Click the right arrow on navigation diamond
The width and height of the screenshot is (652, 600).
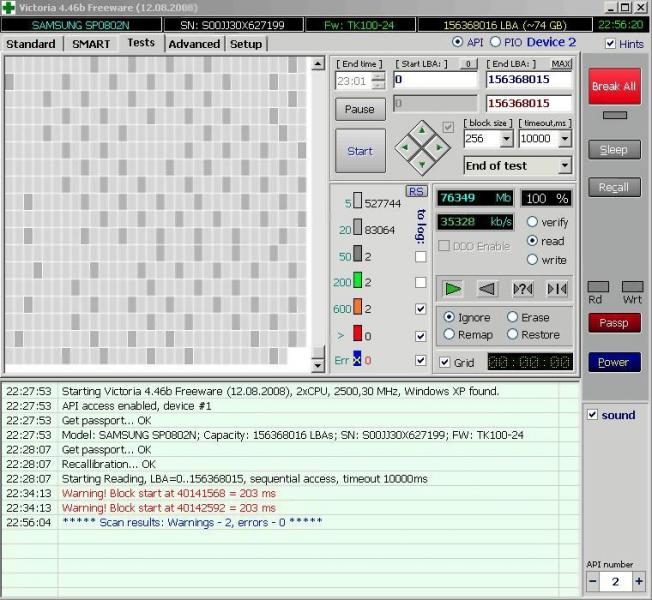(x=441, y=150)
